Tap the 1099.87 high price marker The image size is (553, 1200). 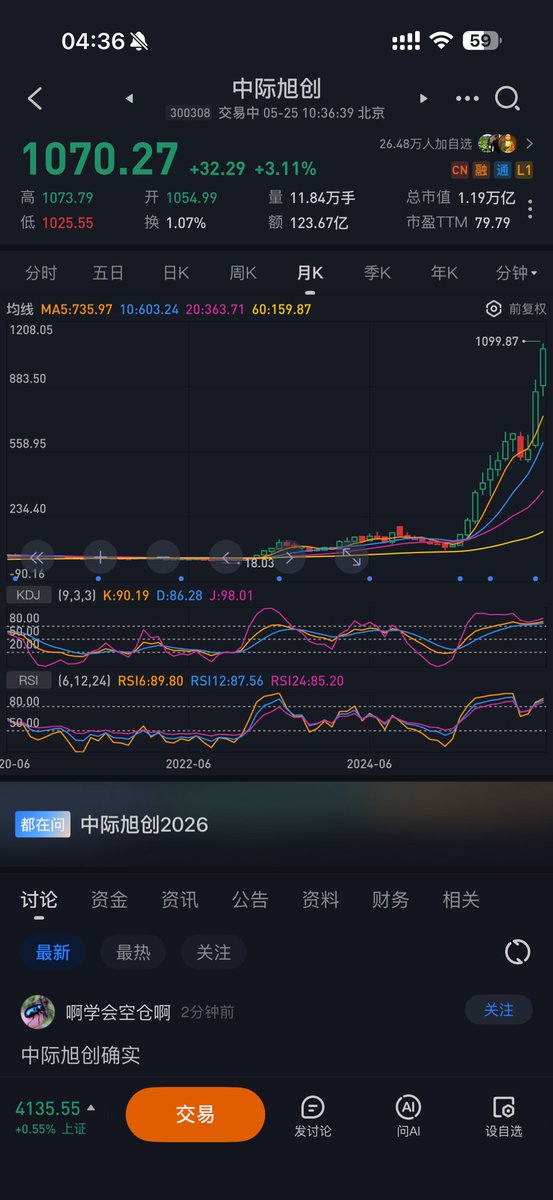point(498,341)
